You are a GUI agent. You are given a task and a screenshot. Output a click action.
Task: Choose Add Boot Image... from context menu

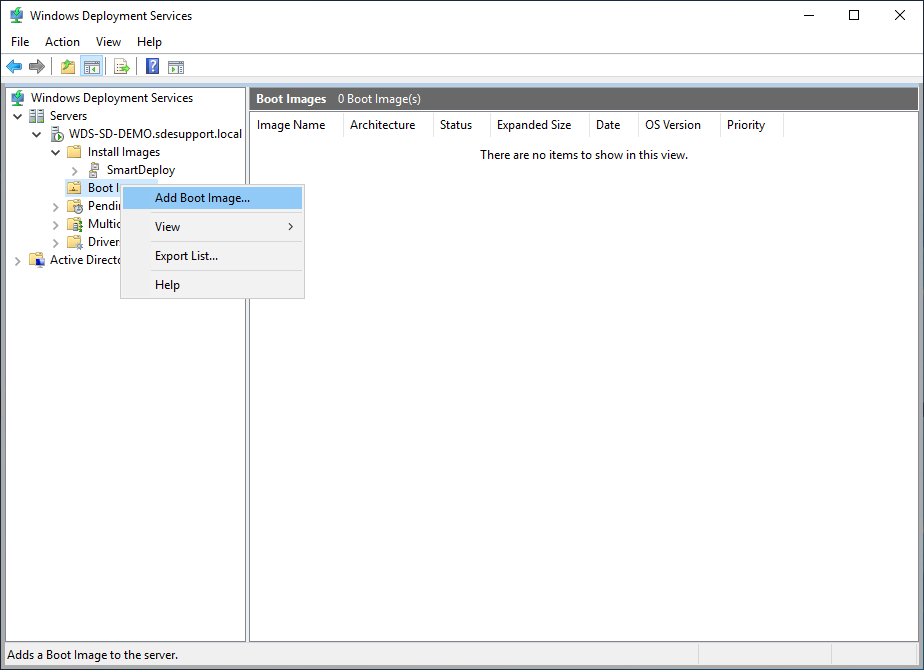(x=212, y=198)
